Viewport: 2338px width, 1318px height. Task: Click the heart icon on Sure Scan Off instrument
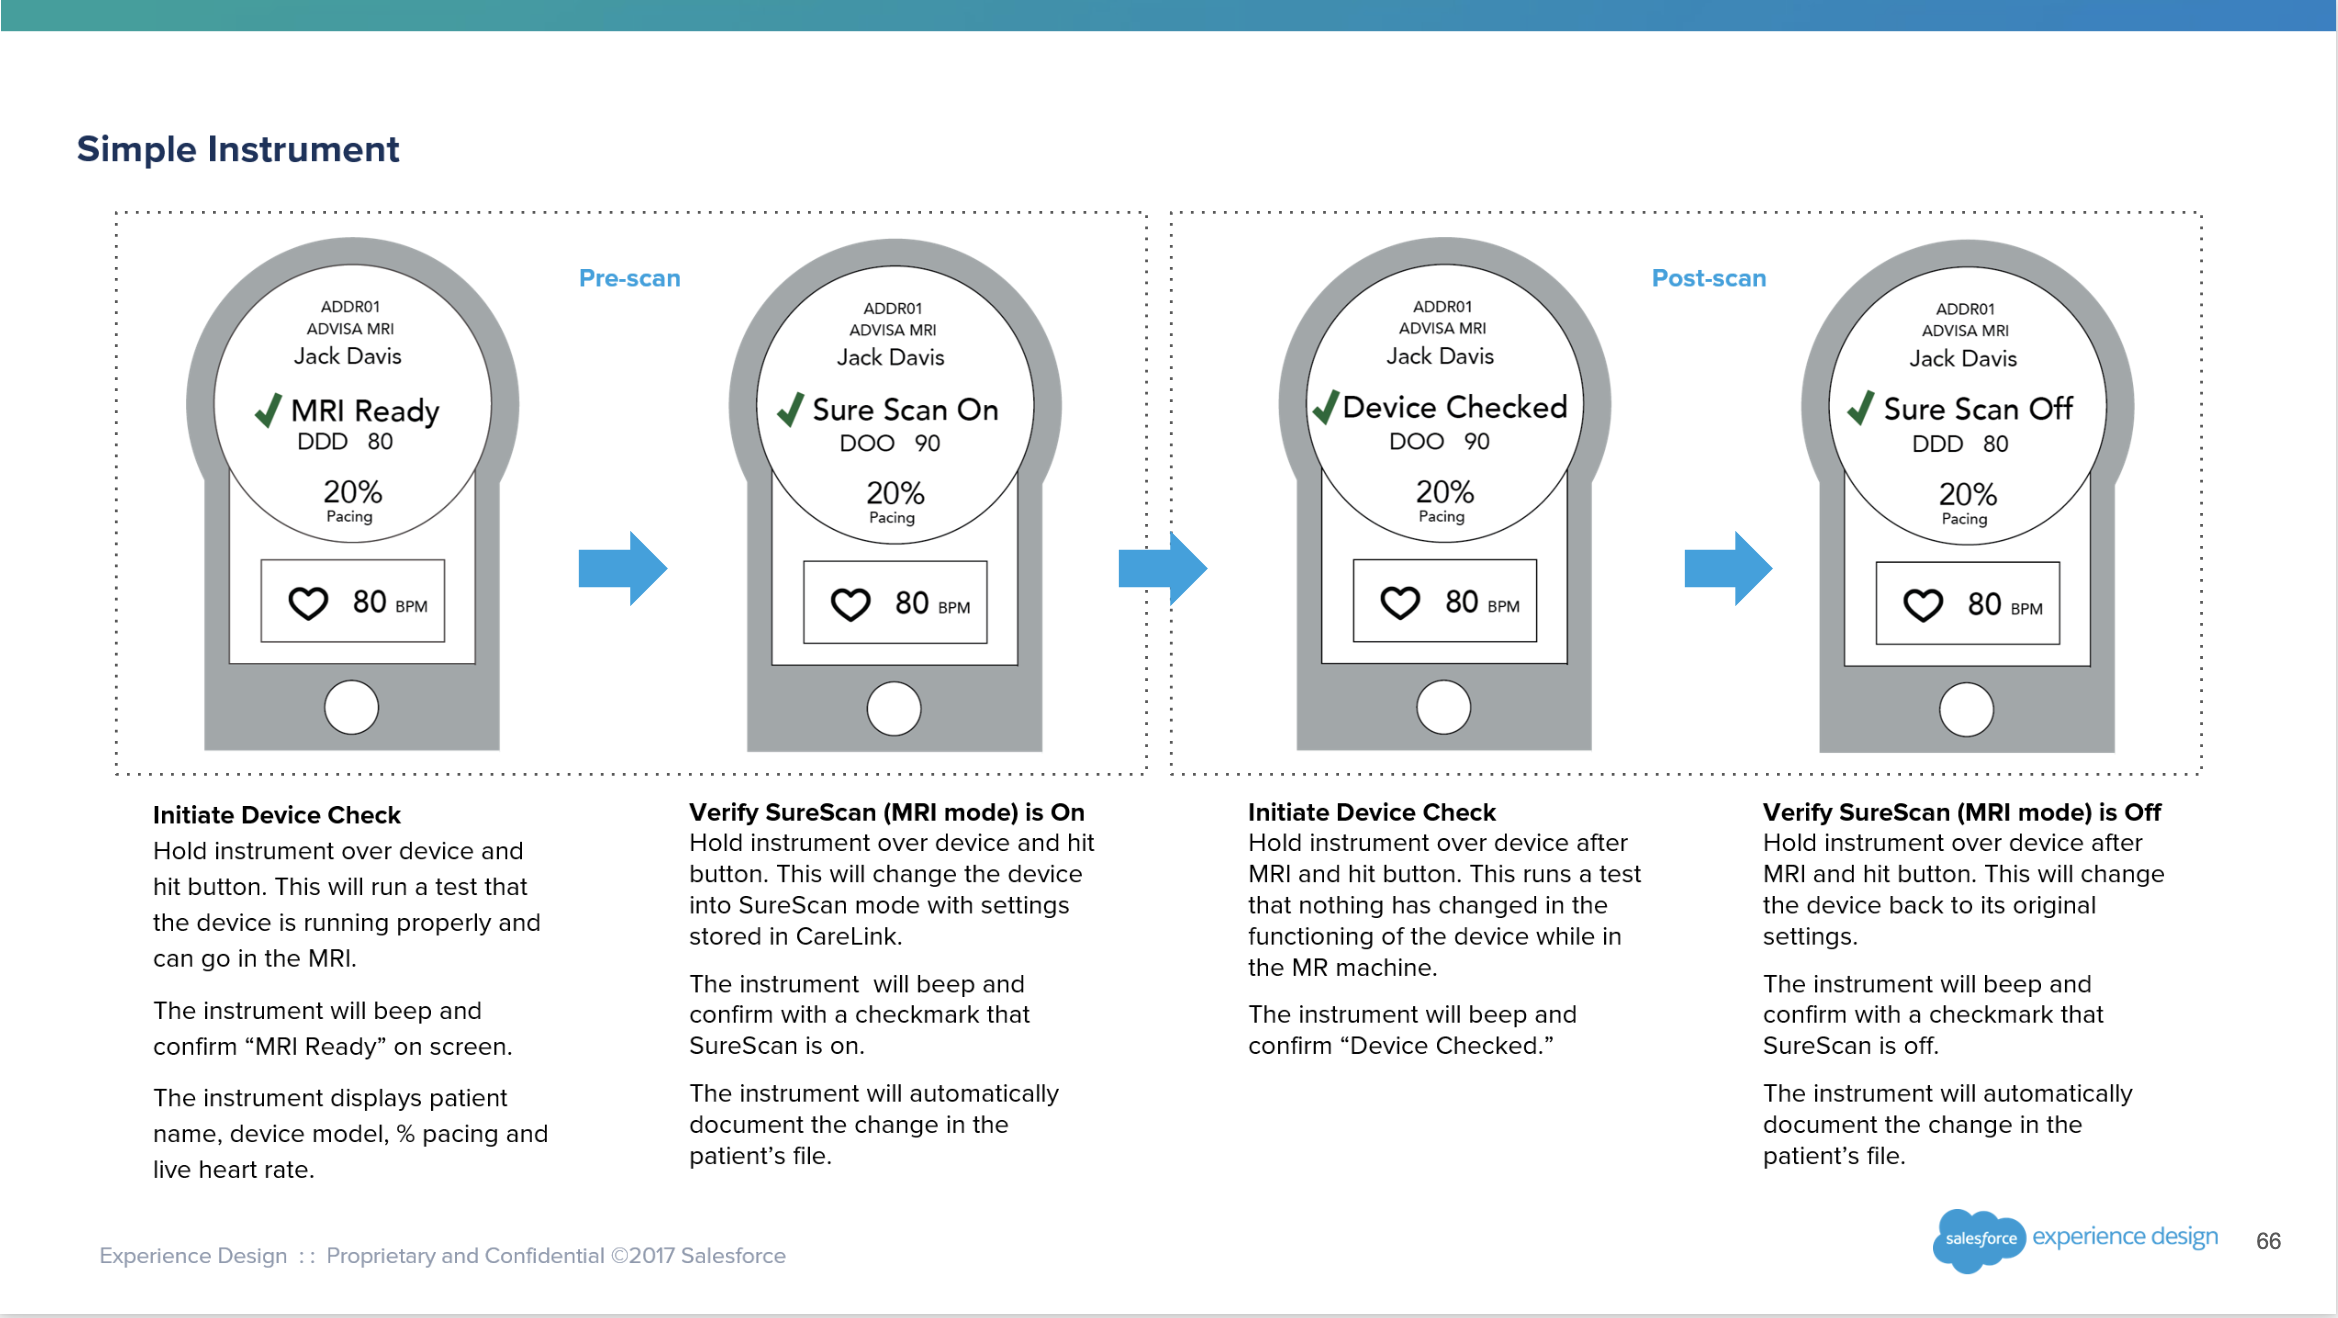pos(1923,605)
